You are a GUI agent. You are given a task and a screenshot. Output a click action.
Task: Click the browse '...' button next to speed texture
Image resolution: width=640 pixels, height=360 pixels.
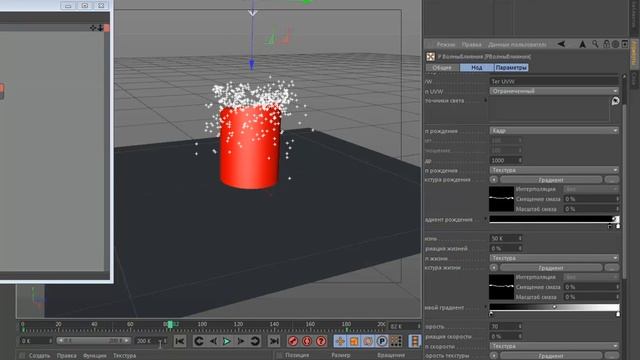tap(612, 356)
